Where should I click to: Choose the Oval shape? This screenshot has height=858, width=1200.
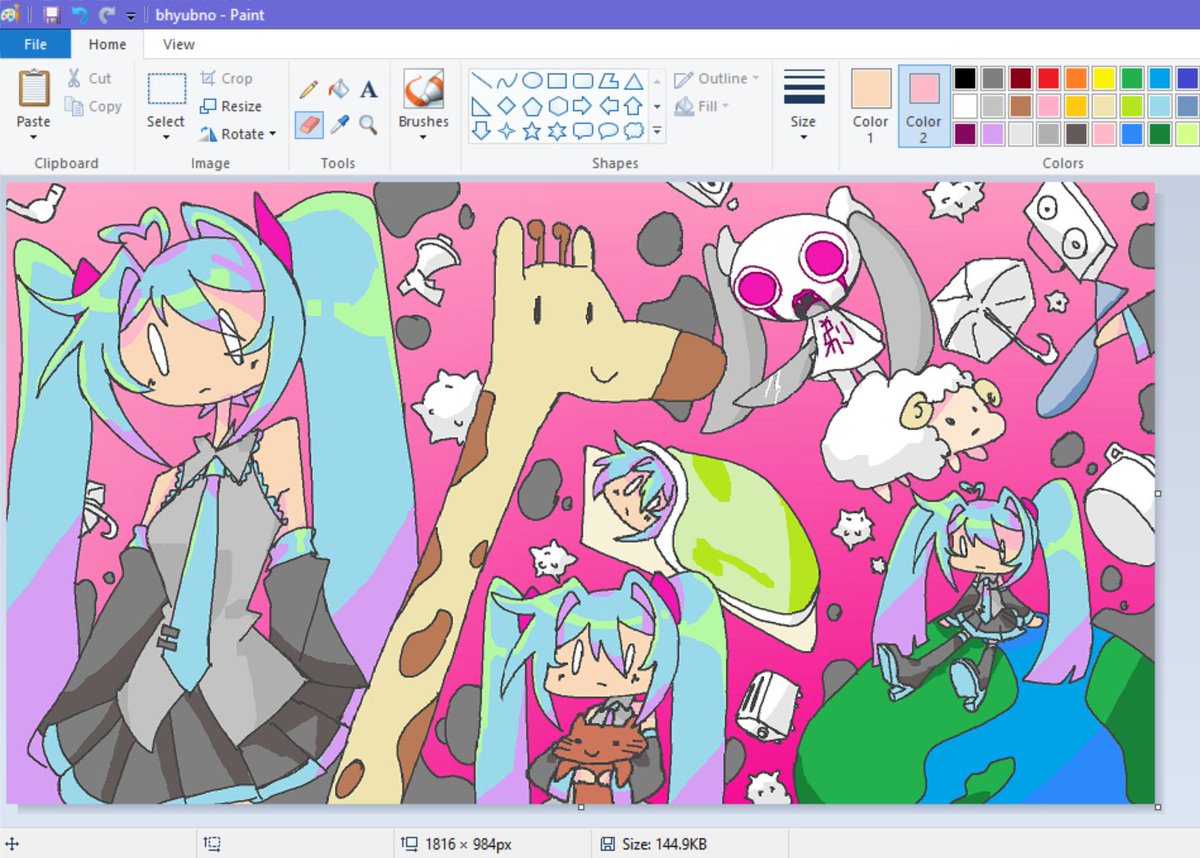(x=532, y=81)
